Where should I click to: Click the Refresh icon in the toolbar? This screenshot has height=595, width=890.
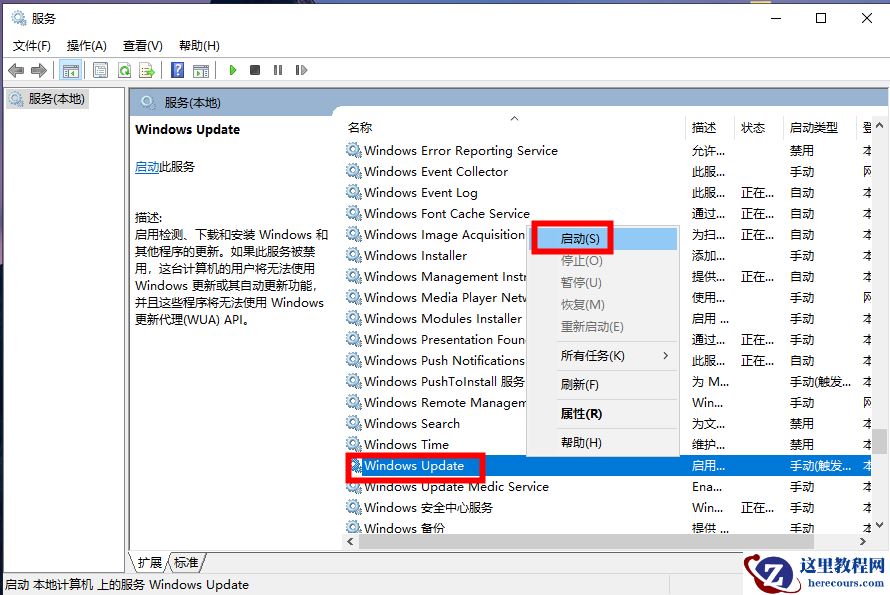tap(124, 70)
